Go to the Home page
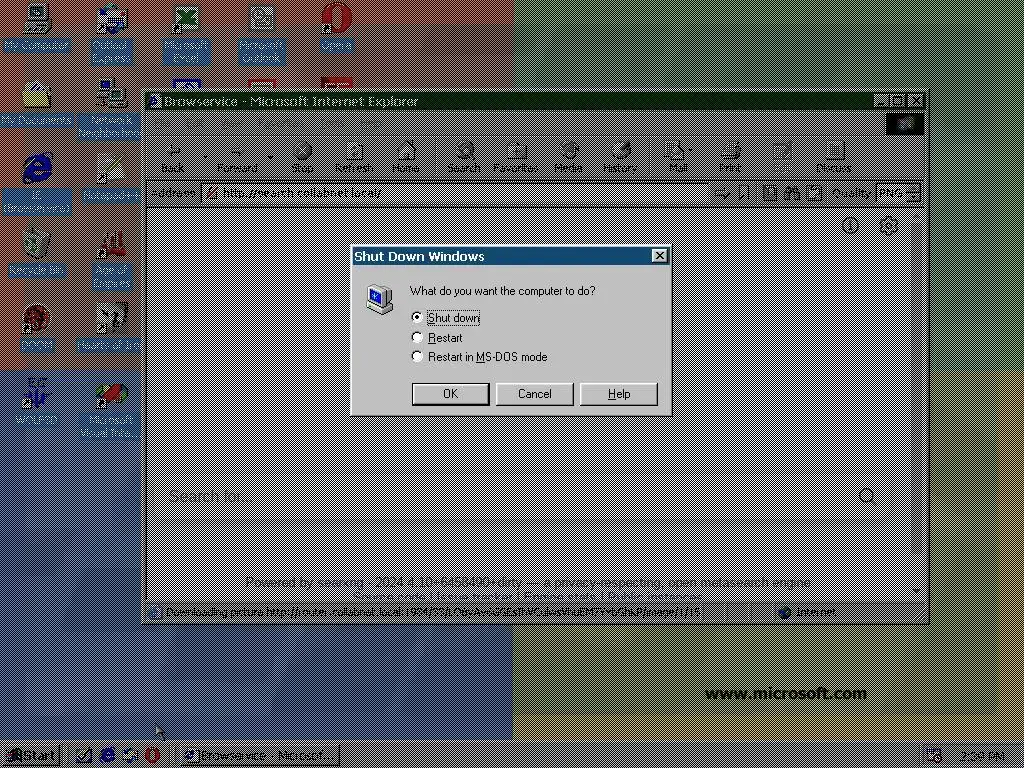This screenshot has height=768, width=1024. click(x=406, y=157)
